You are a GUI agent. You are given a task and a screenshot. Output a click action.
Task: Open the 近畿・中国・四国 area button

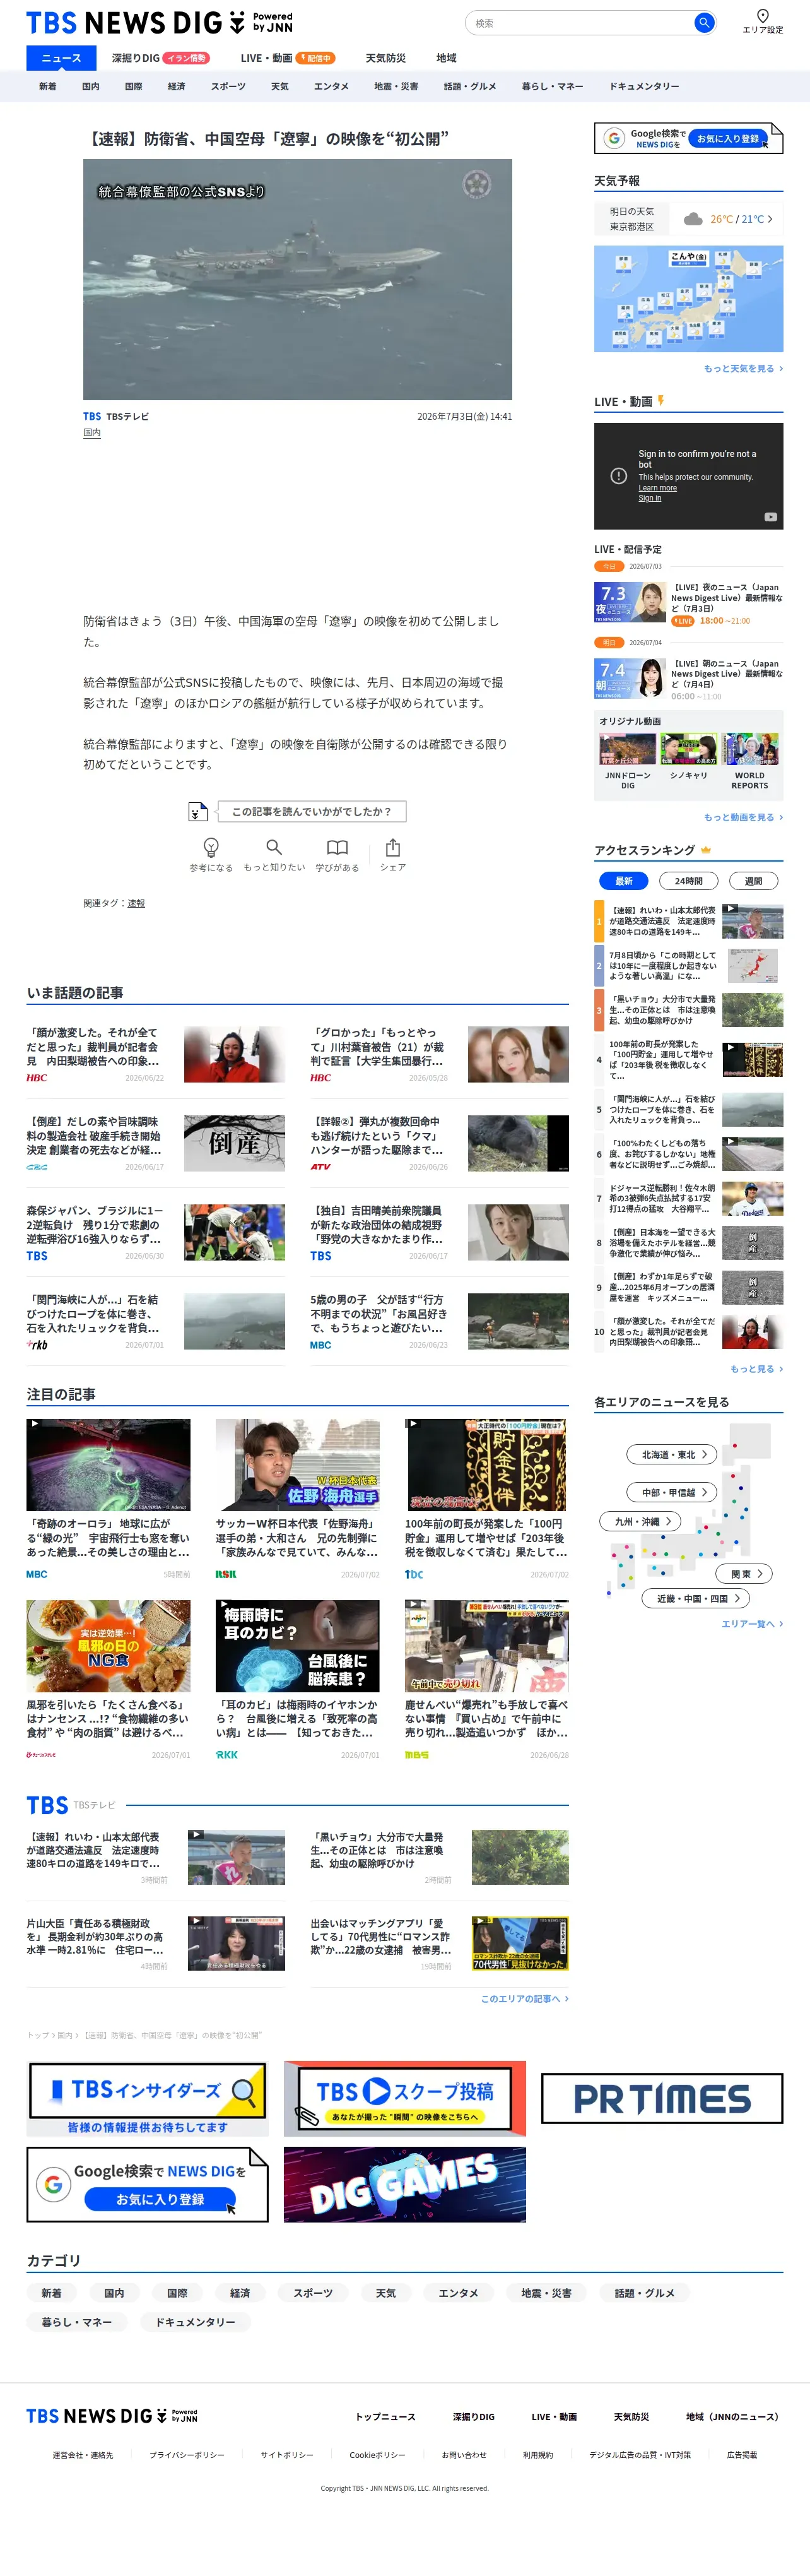(696, 1598)
